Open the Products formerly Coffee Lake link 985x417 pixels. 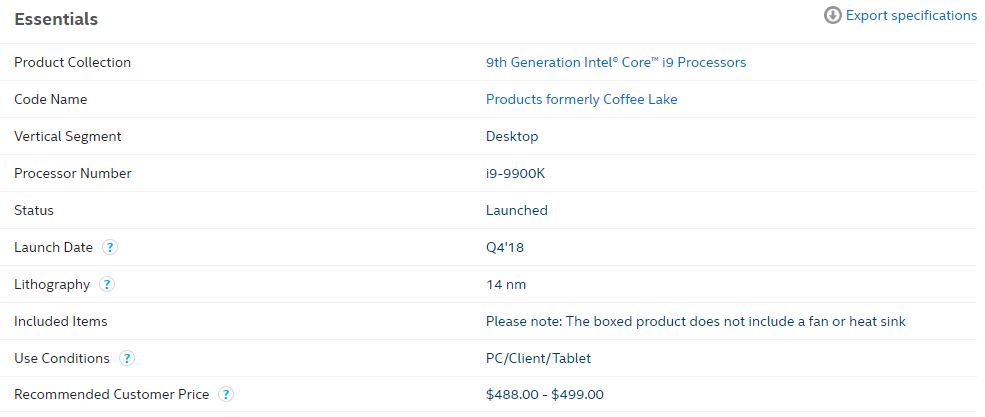tap(581, 99)
